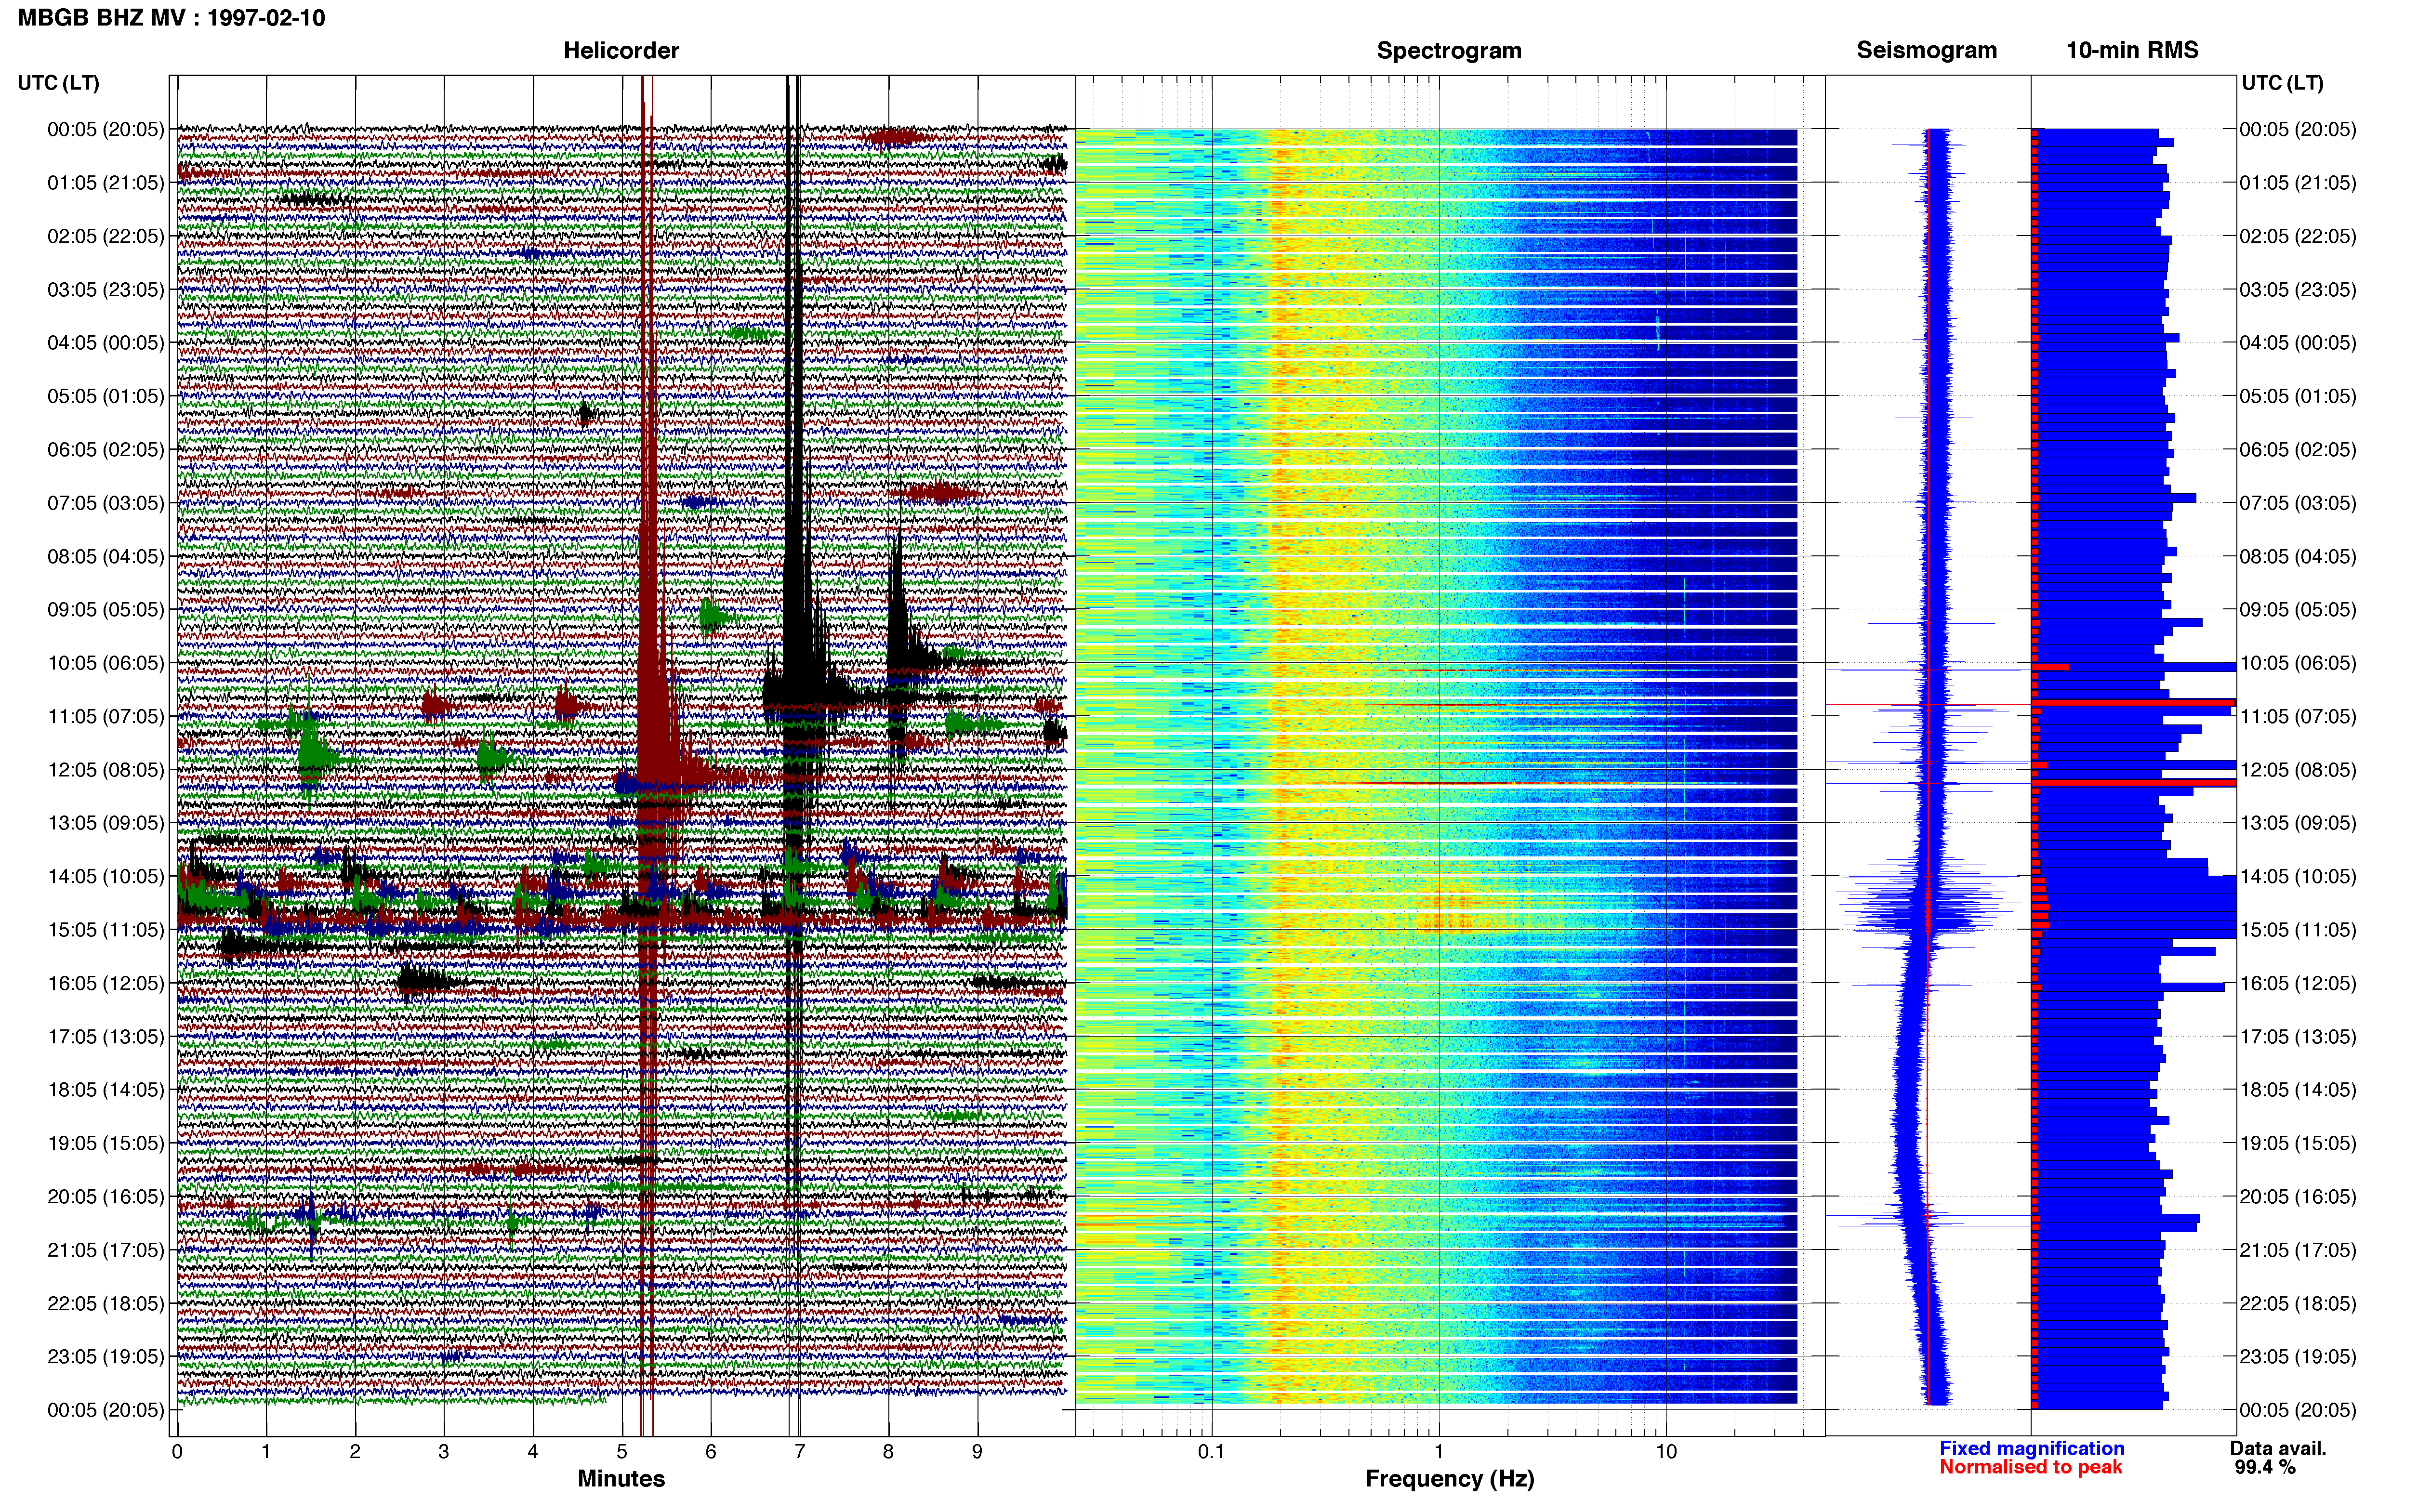The width and height of the screenshot is (2418, 1512).
Task: Click right-side time label '10:05 (06:05)'
Action: click(2298, 663)
